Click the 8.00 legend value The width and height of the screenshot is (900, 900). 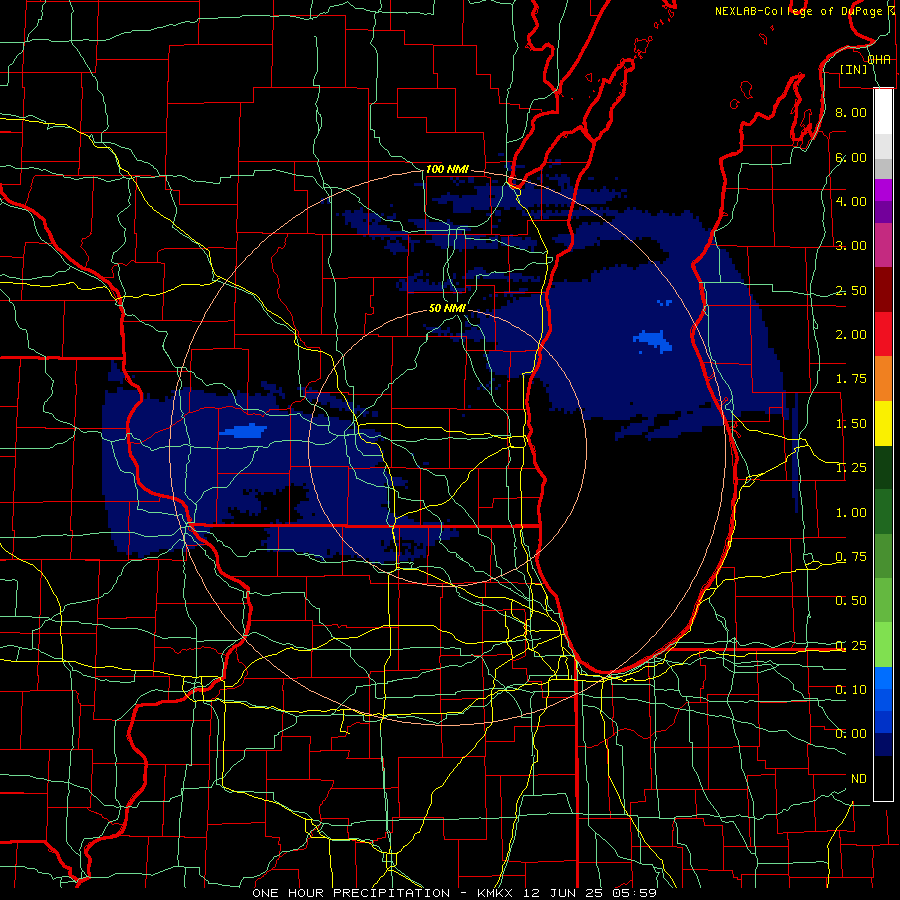tap(851, 112)
